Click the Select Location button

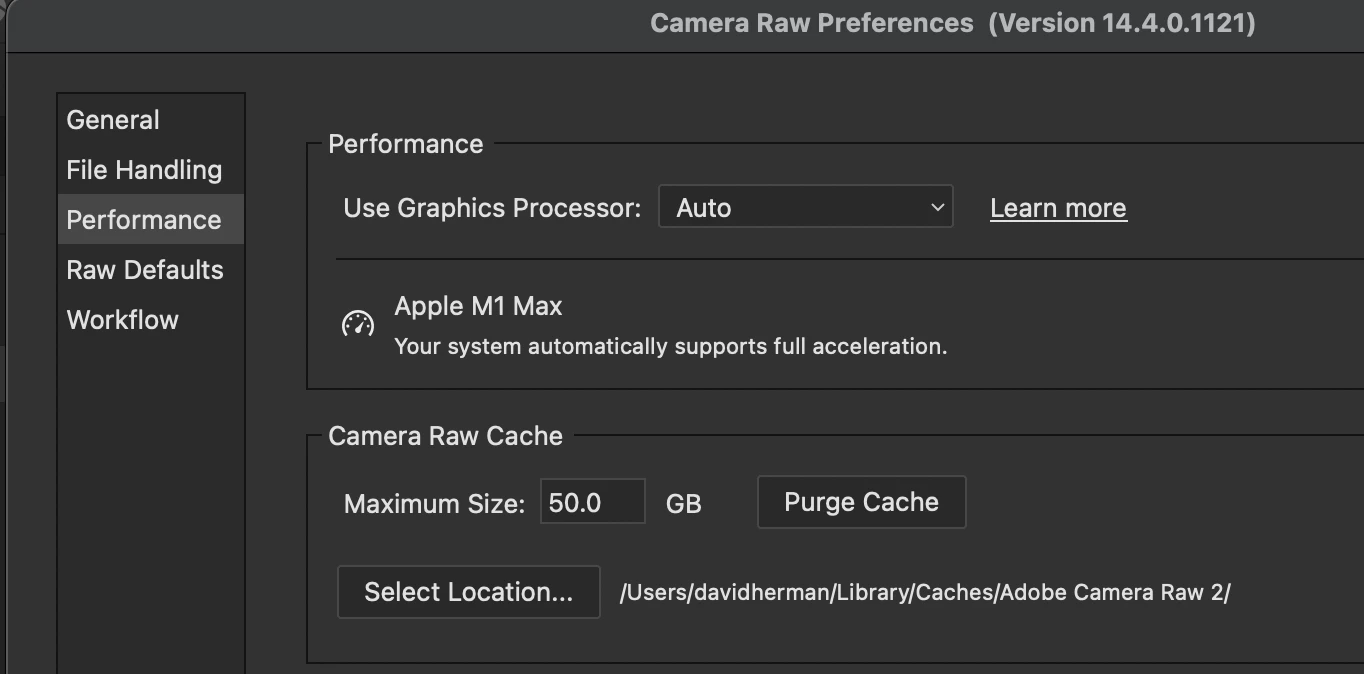pos(468,592)
